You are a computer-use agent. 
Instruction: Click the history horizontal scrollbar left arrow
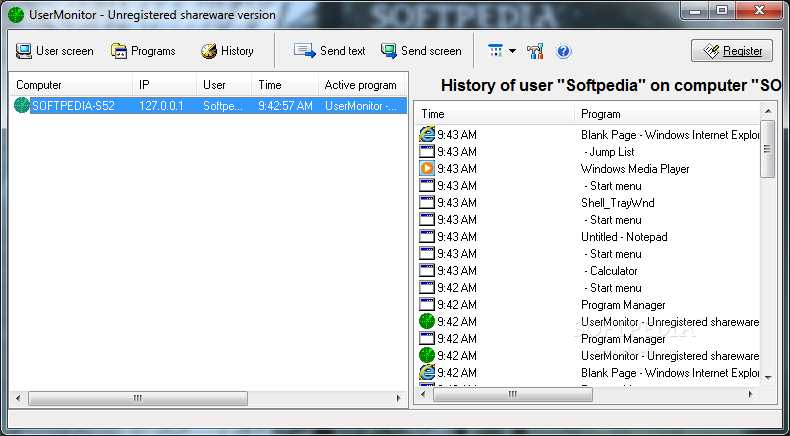coord(424,395)
